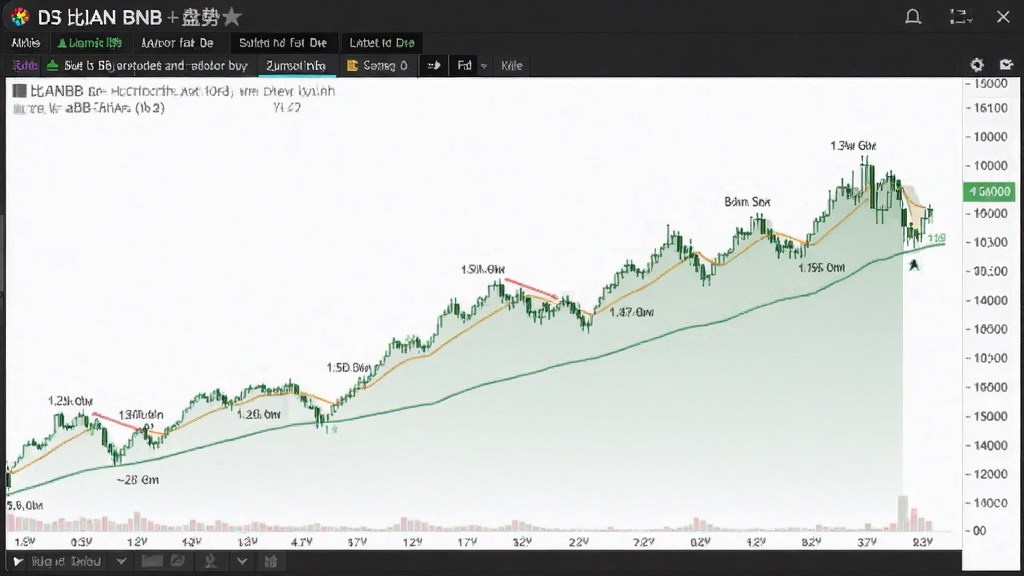The image size is (1024, 576).
Task: Click the right-arrow toolbar button
Action: tap(434, 65)
